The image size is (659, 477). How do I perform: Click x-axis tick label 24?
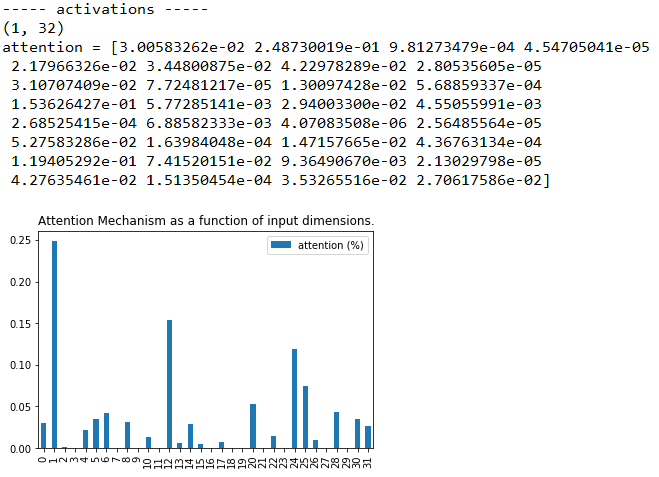[294, 462]
